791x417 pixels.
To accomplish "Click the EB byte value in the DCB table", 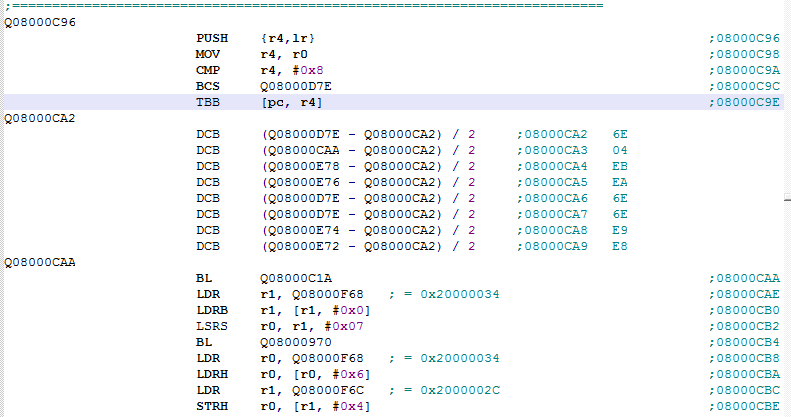I will (619, 166).
